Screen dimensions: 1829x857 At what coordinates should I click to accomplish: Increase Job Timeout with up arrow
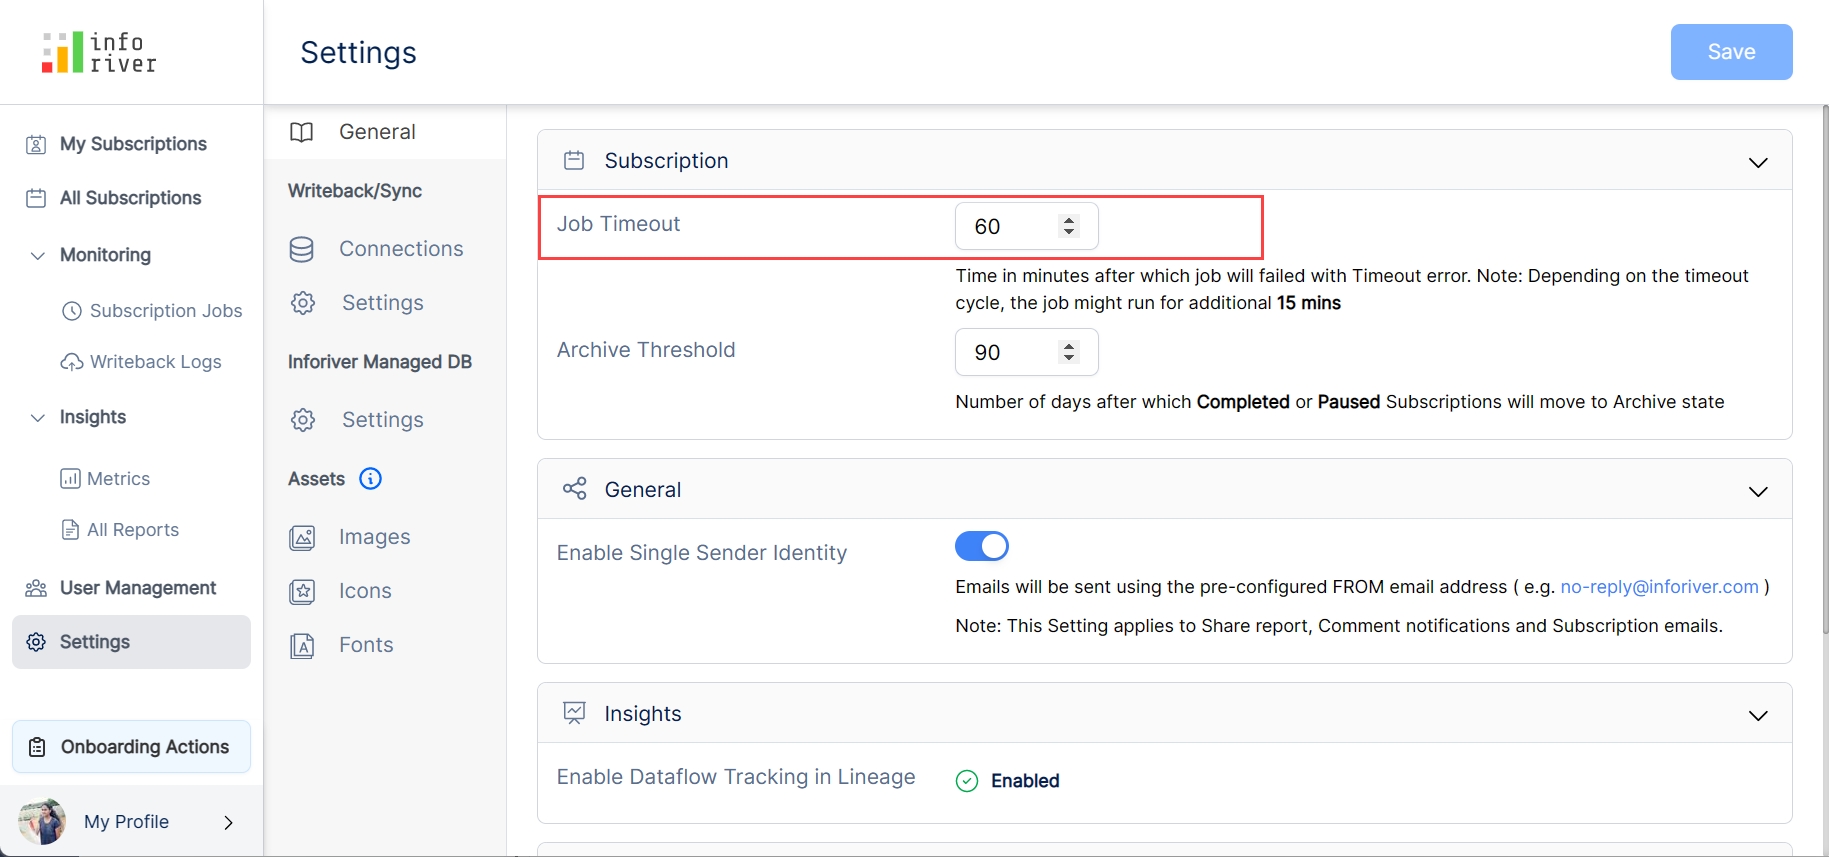(x=1069, y=220)
